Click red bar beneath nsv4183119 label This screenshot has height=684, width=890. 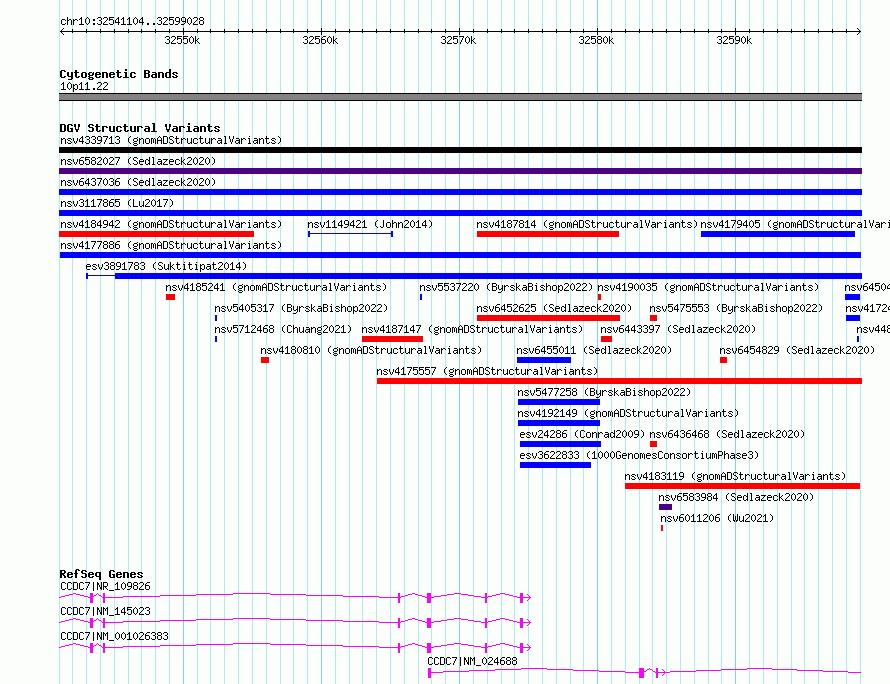(x=742, y=486)
